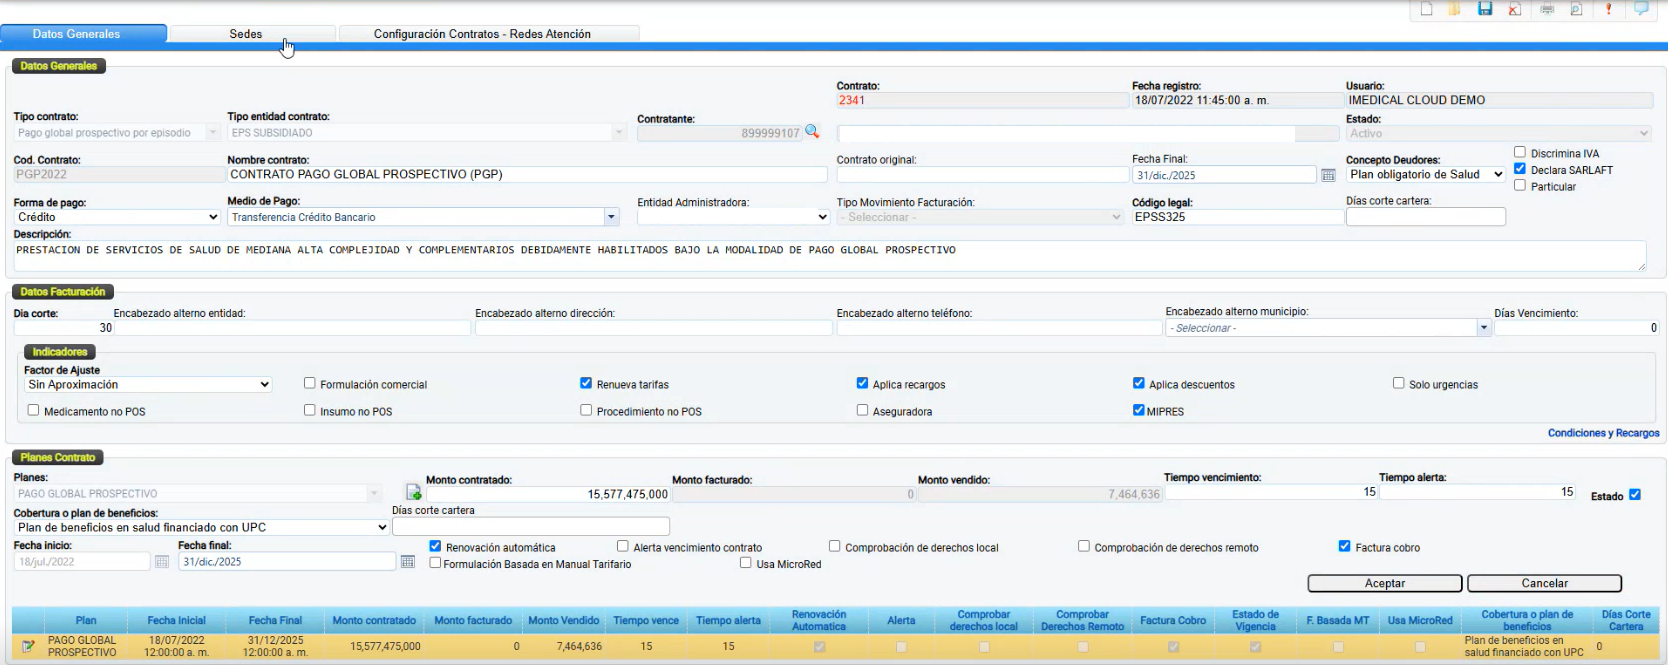Click the red exclamation alert icon
The height and width of the screenshot is (665, 1668).
(1609, 9)
